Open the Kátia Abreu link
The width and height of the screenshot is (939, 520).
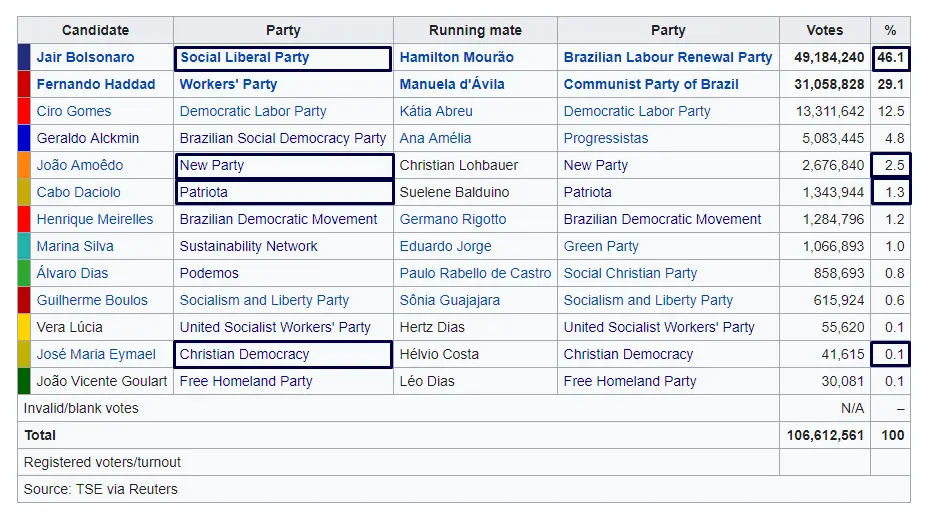pos(436,111)
